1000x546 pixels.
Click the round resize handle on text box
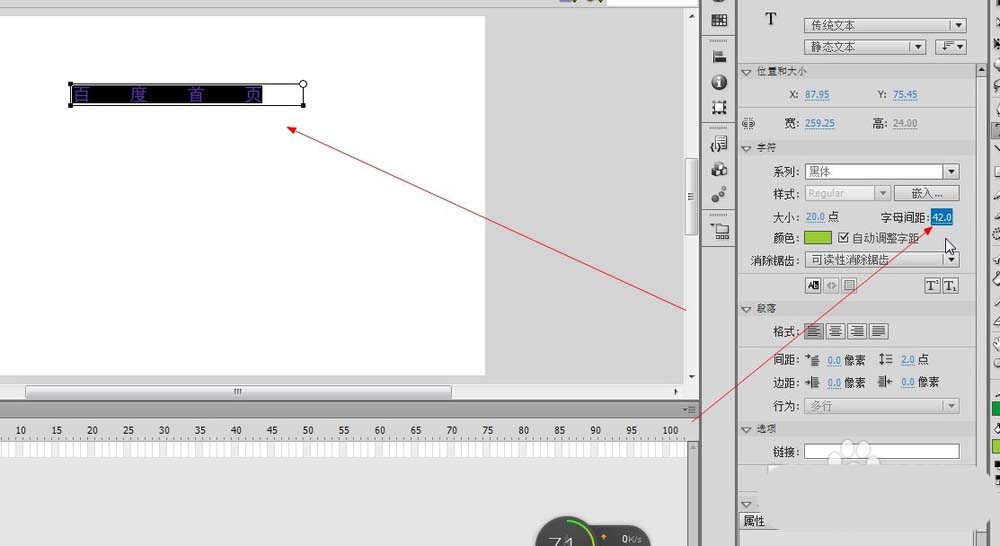pos(303,84)
